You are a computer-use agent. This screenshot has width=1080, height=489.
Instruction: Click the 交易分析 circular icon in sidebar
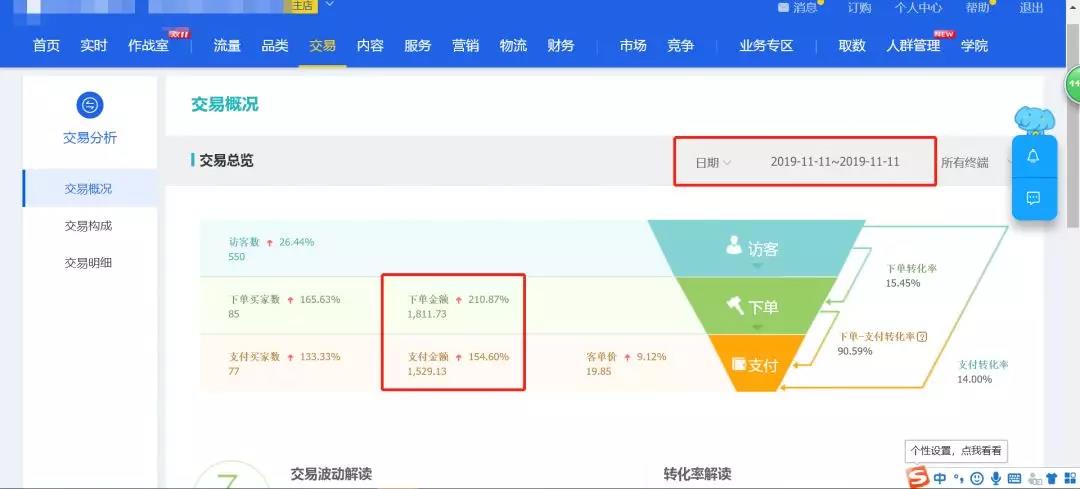click(90, 105)
